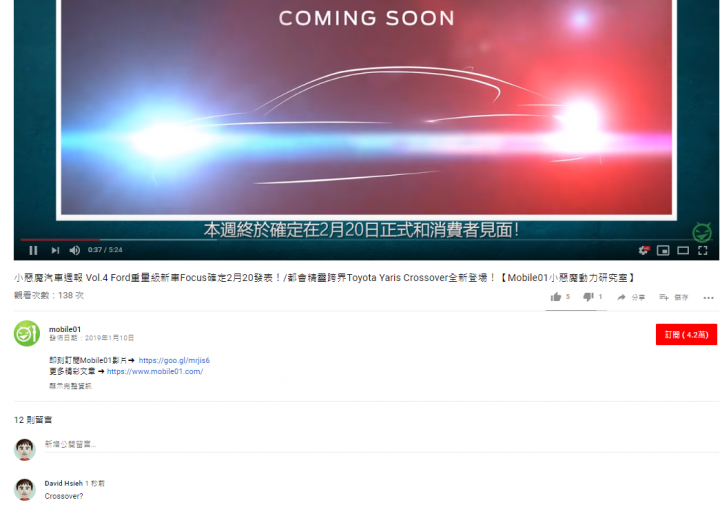Click the video progress bar
The image size is (720, 507).
[x=366, y=239]
